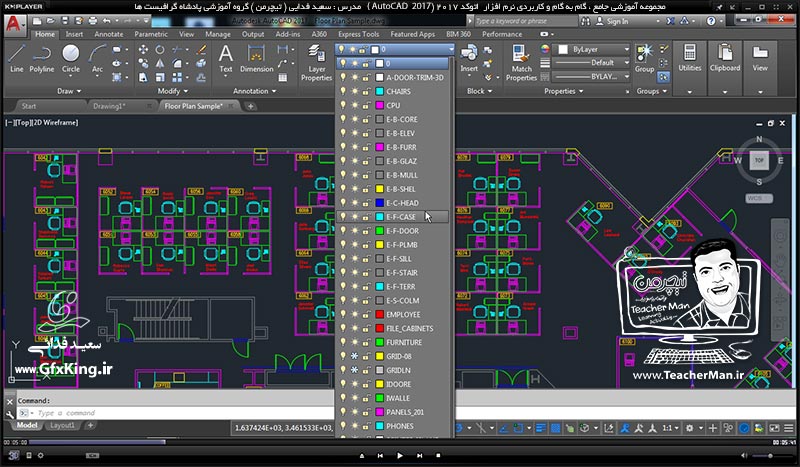The image size is (800, 467).
Task: Switch to the Layout1 tab
Action: pyautogui.click(x=62, y=425)
